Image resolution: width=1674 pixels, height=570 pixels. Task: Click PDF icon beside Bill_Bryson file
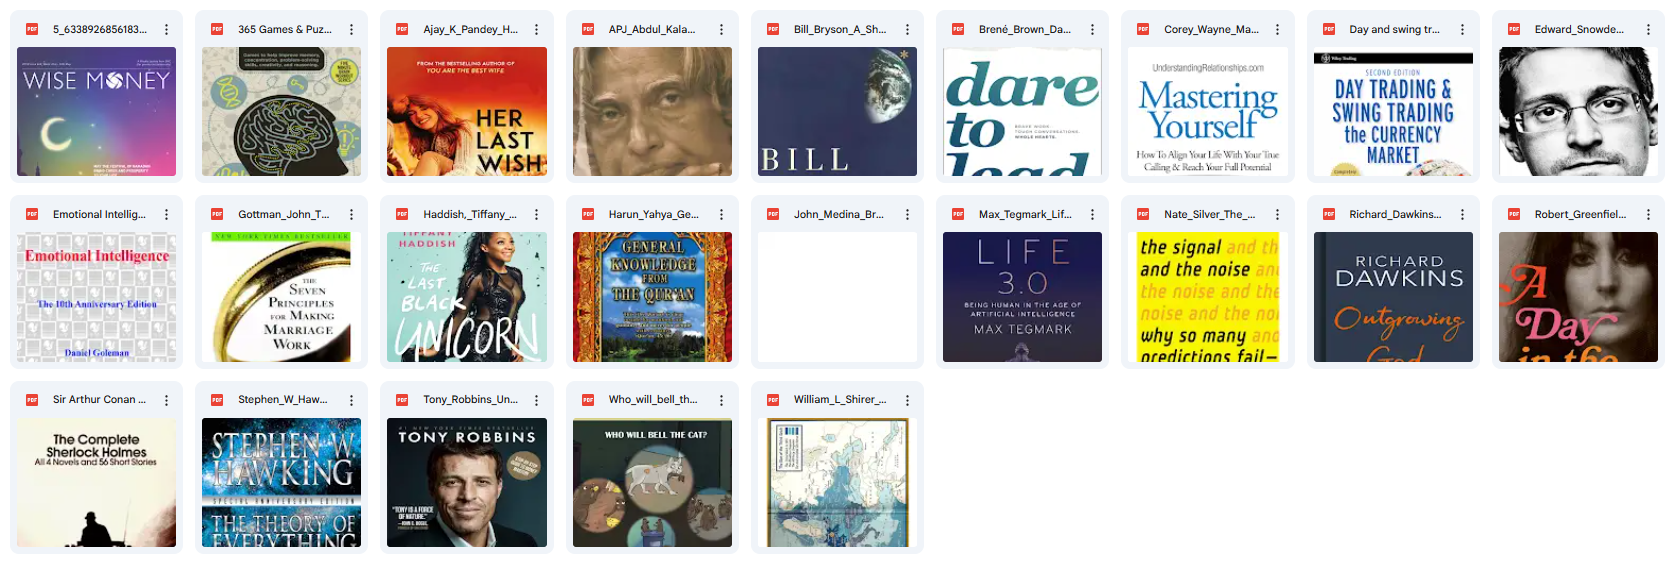tap(773, 30)
